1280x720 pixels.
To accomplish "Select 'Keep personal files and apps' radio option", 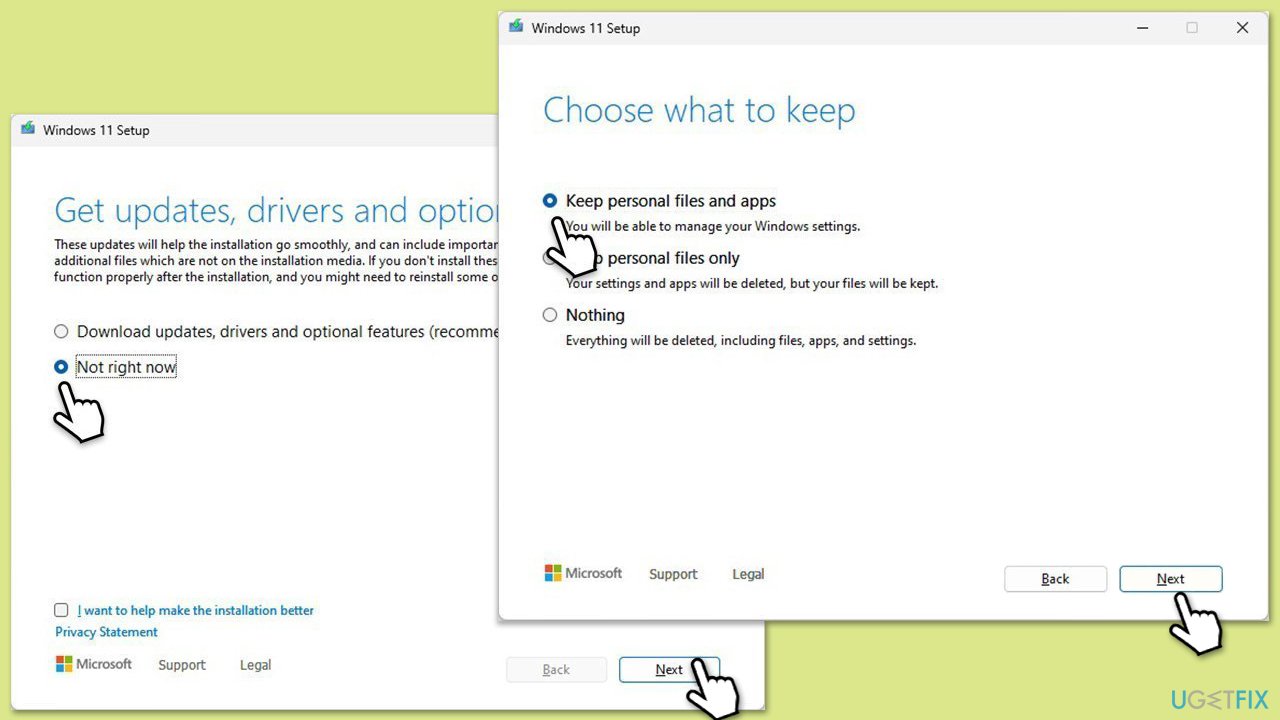I will pos(550,201).
